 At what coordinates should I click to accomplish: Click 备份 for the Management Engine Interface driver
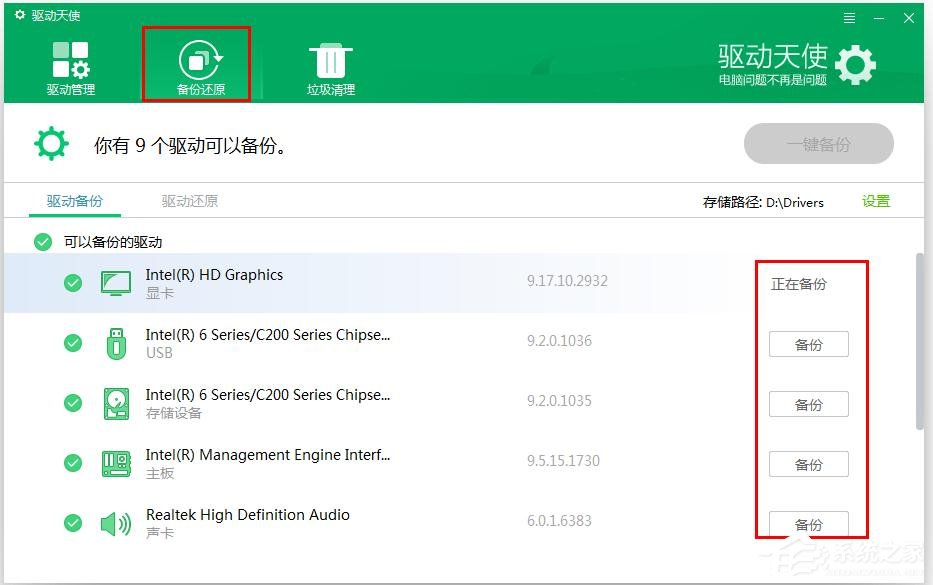click(808, 464)
